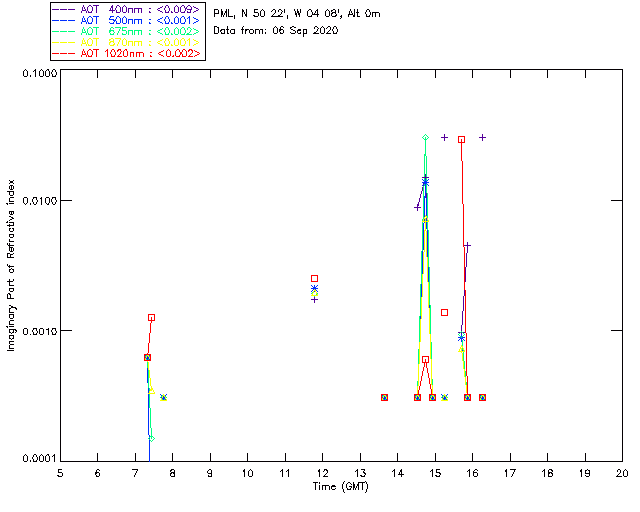Screen dimensions: 640x512
Task: Click the x-axis tick label 20
Action: tap(622, 473)
